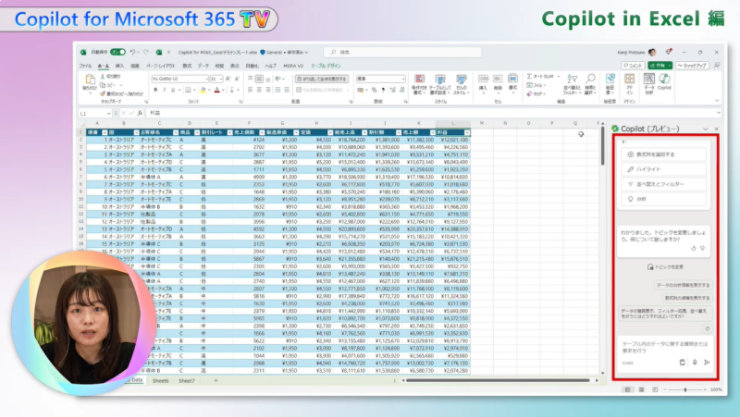740x417 pixels.
Task: Click the AutoSum (オートSUM) button
Action: click(x=541, y=76)
